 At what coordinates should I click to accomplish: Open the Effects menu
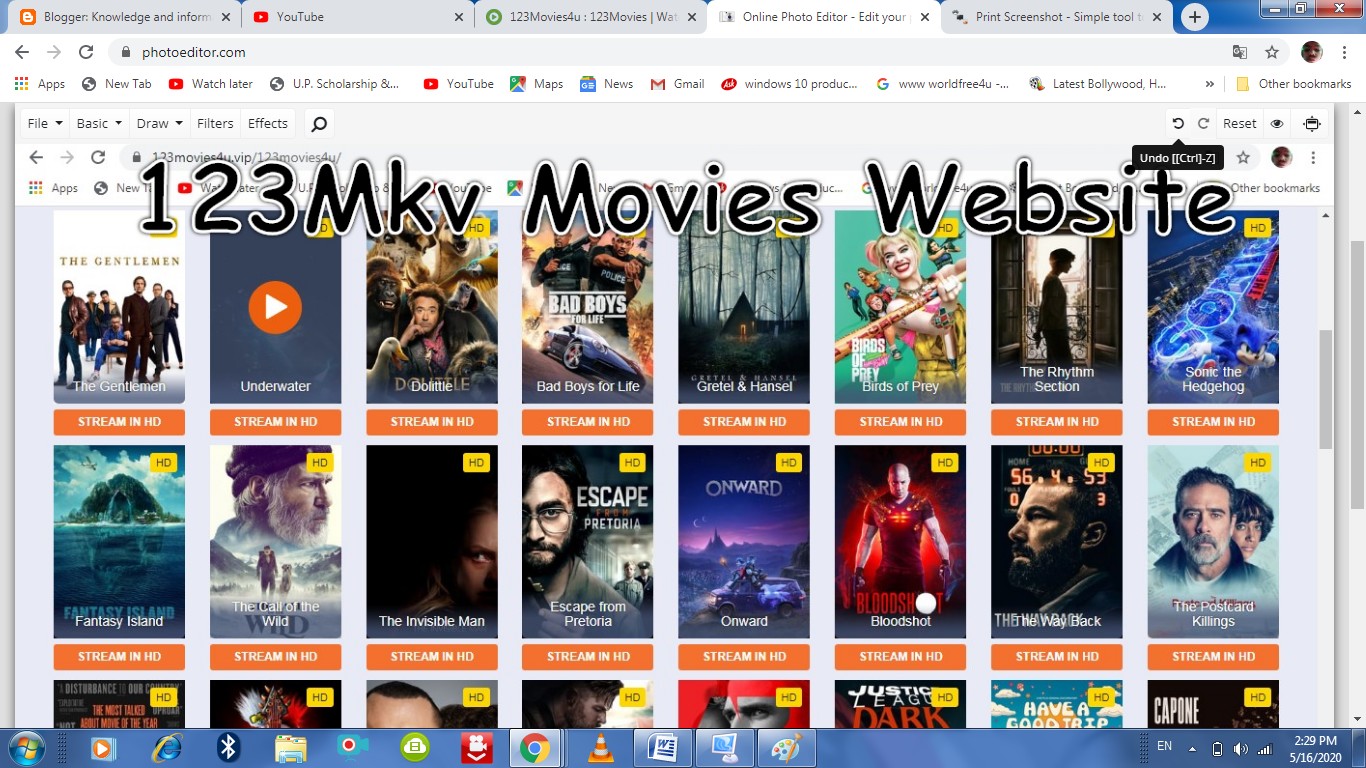[268, 123]
